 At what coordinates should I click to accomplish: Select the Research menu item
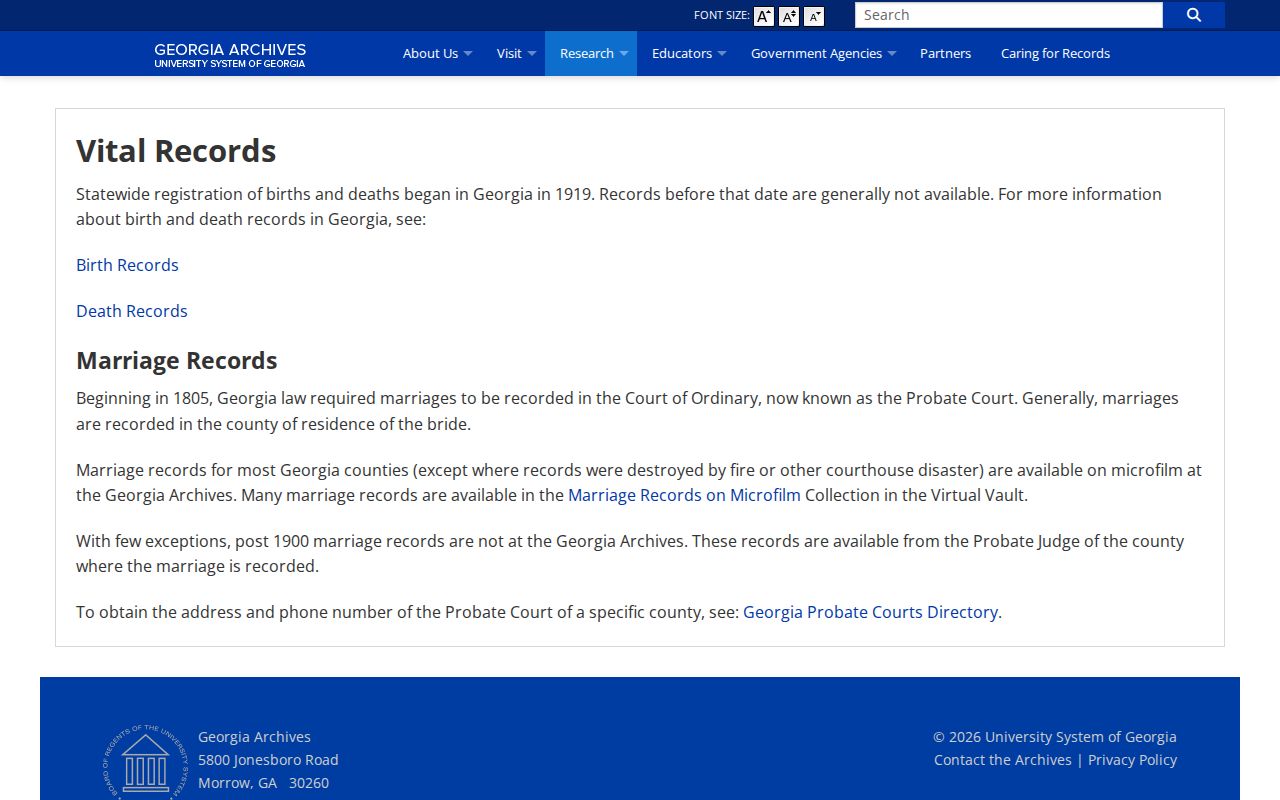[587, 54]
